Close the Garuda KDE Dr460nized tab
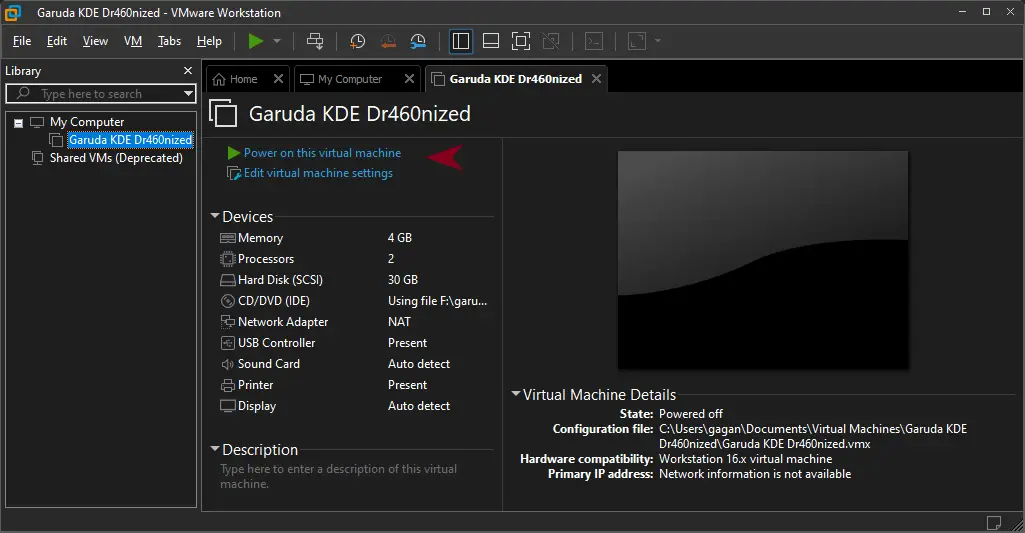Viewport: 1025px width, 533px height. click(596, 78)
